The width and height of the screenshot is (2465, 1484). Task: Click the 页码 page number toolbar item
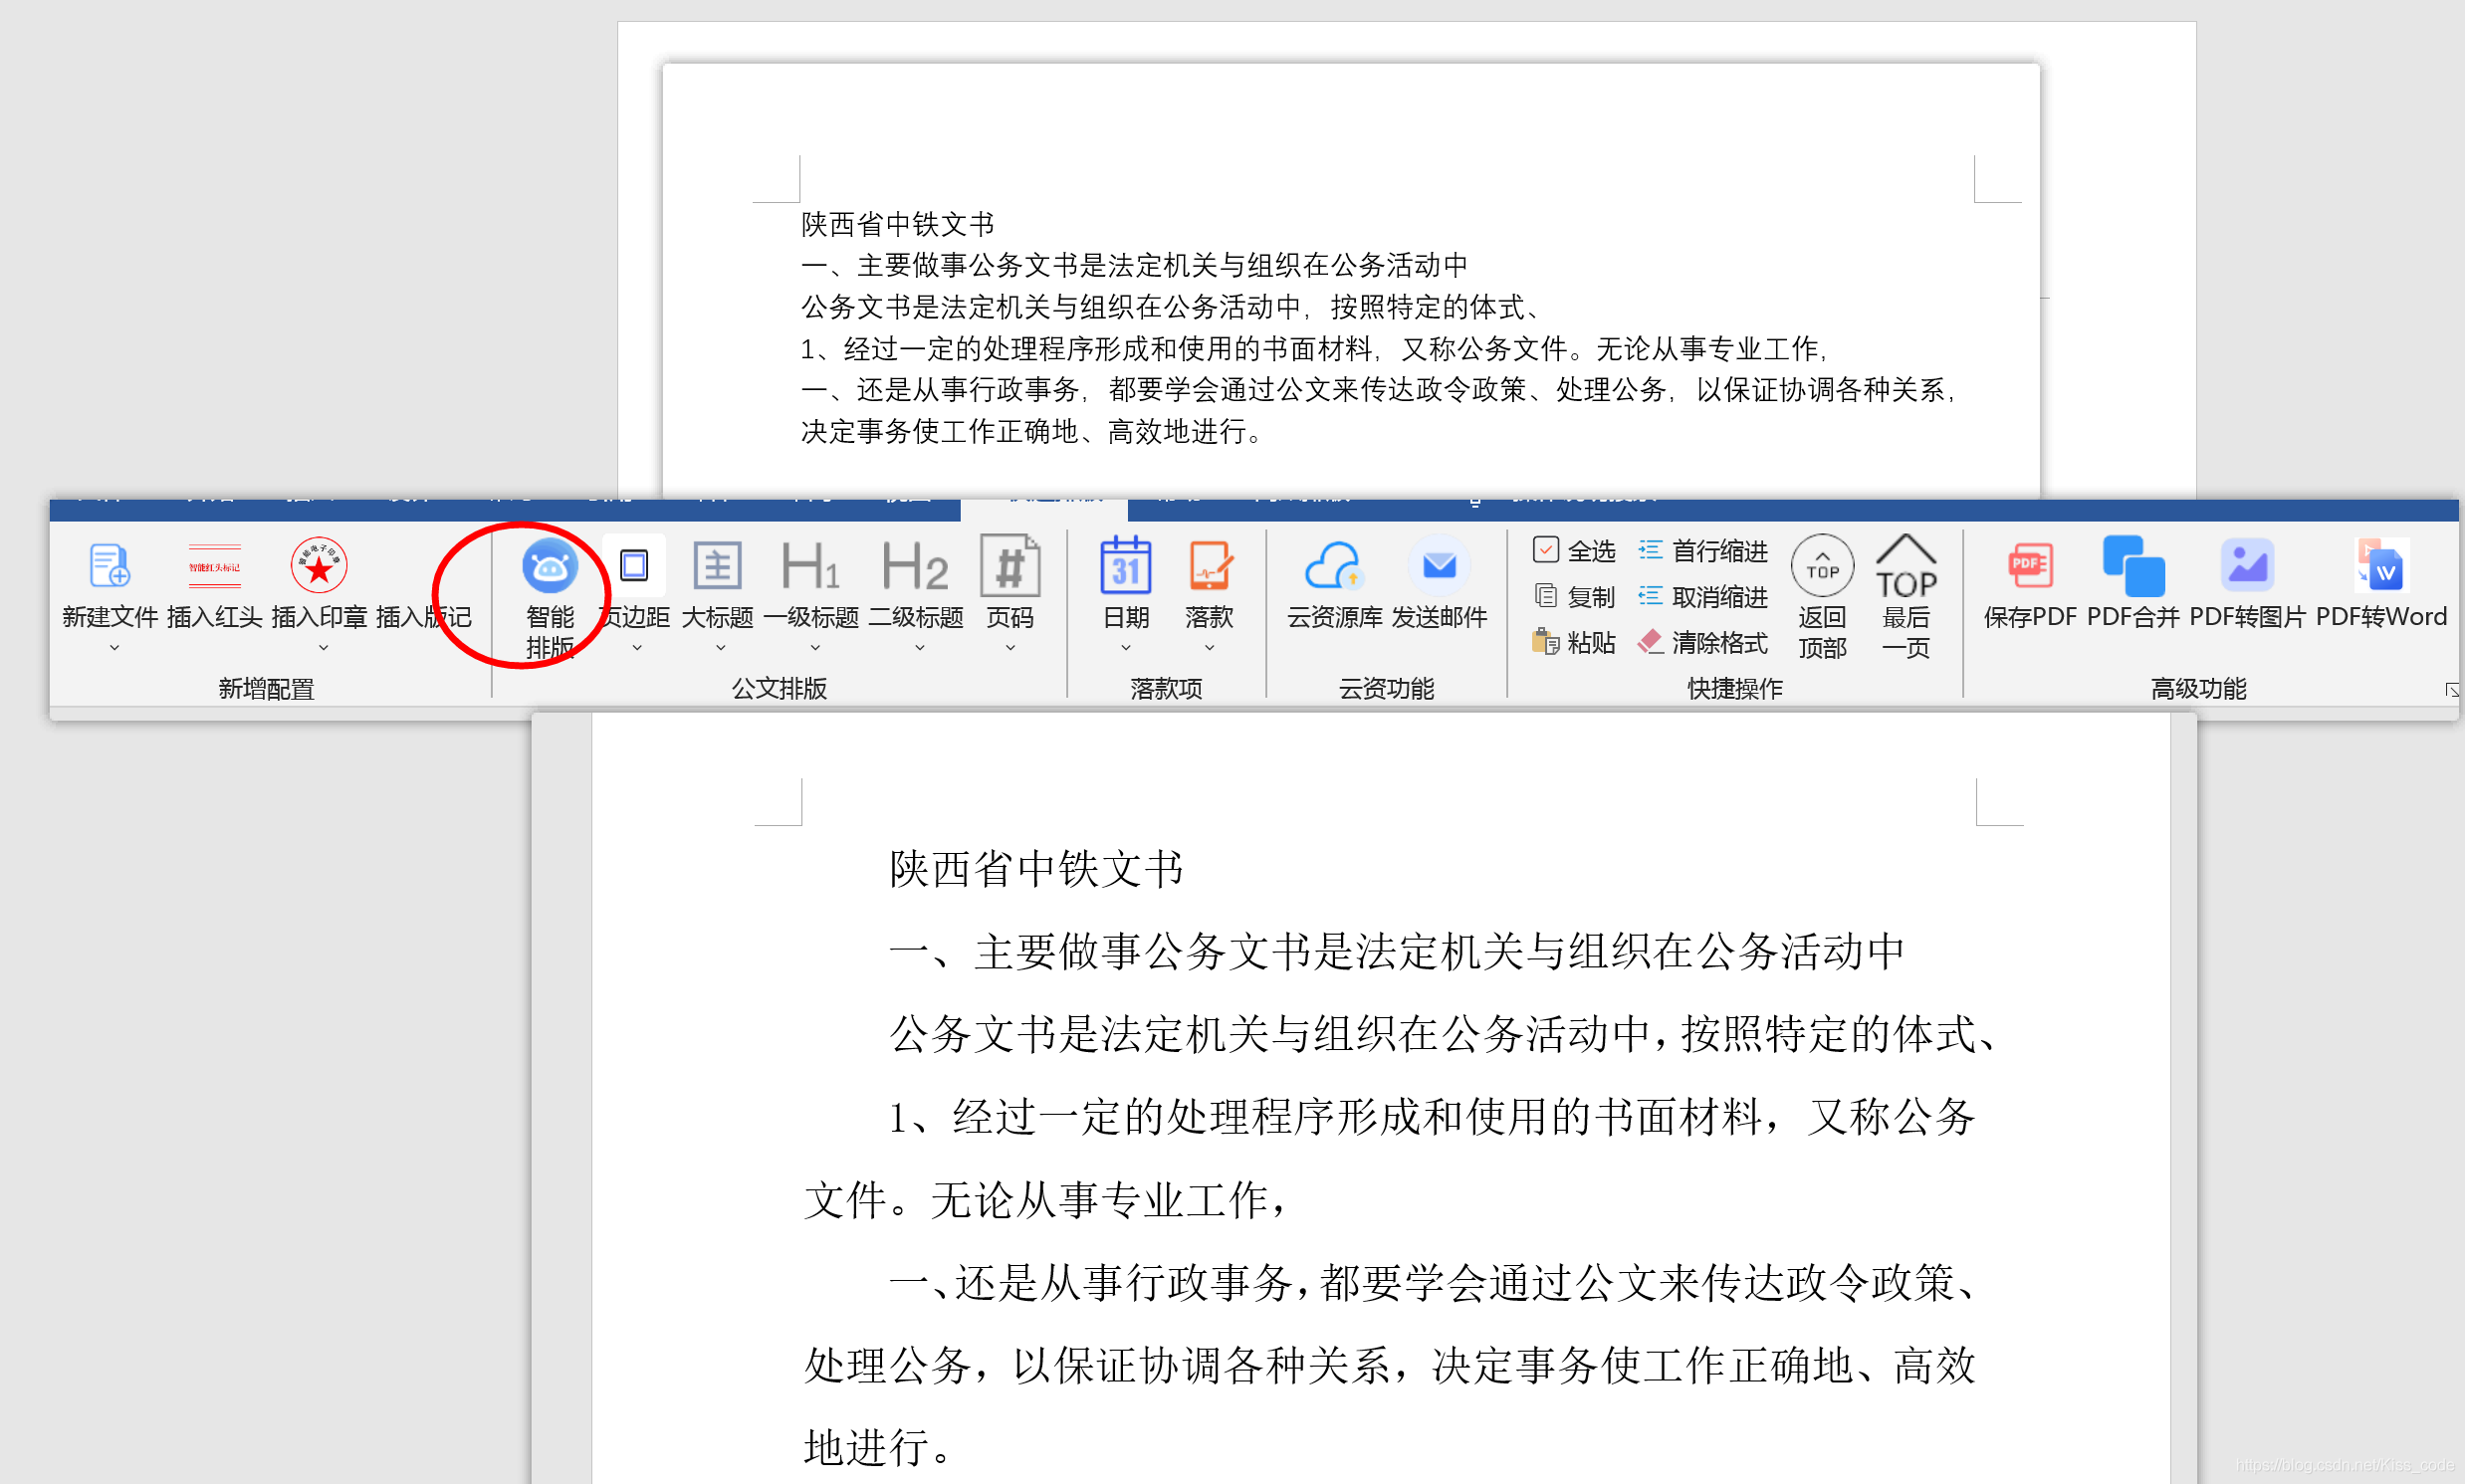(1010, 598)
